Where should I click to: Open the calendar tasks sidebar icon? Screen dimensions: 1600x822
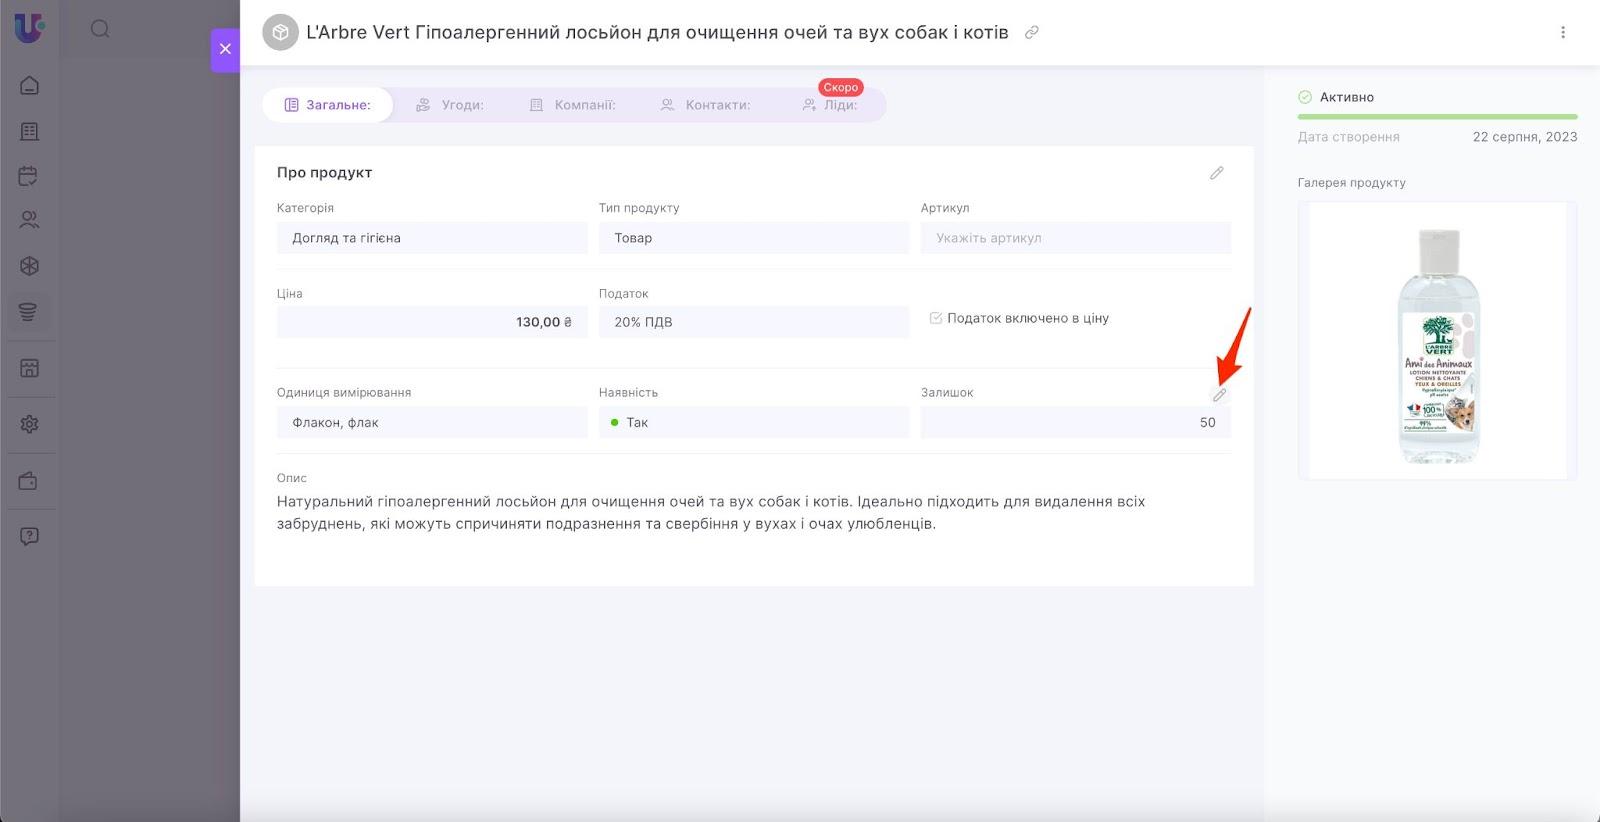(x=29, y=176)
